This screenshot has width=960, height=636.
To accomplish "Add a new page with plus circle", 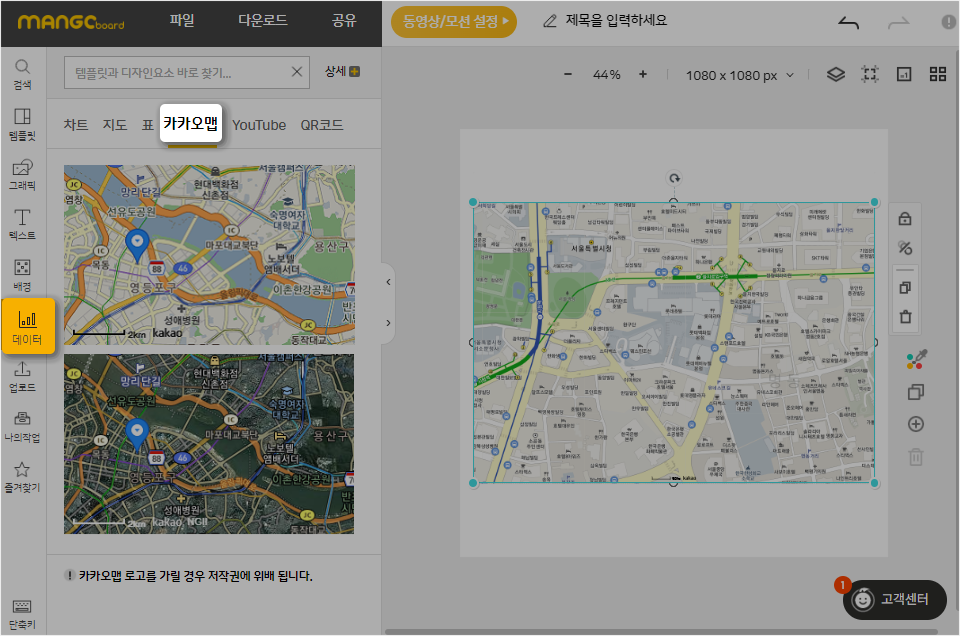I will (916, 424).
